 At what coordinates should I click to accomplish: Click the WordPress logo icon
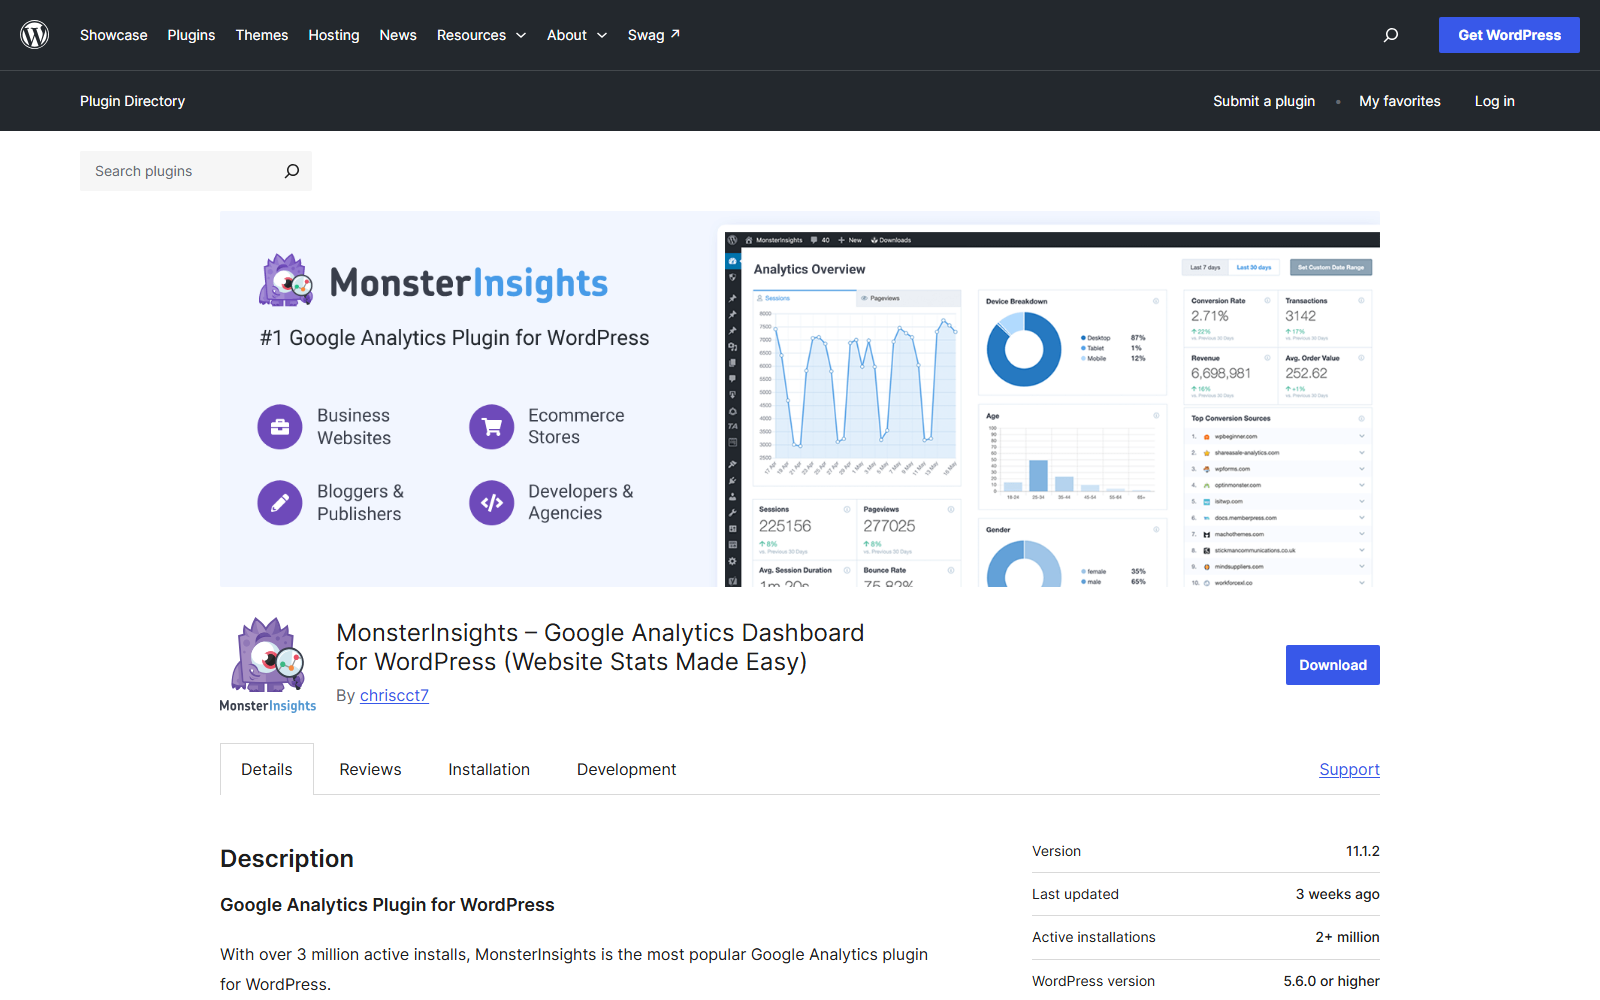35,35
